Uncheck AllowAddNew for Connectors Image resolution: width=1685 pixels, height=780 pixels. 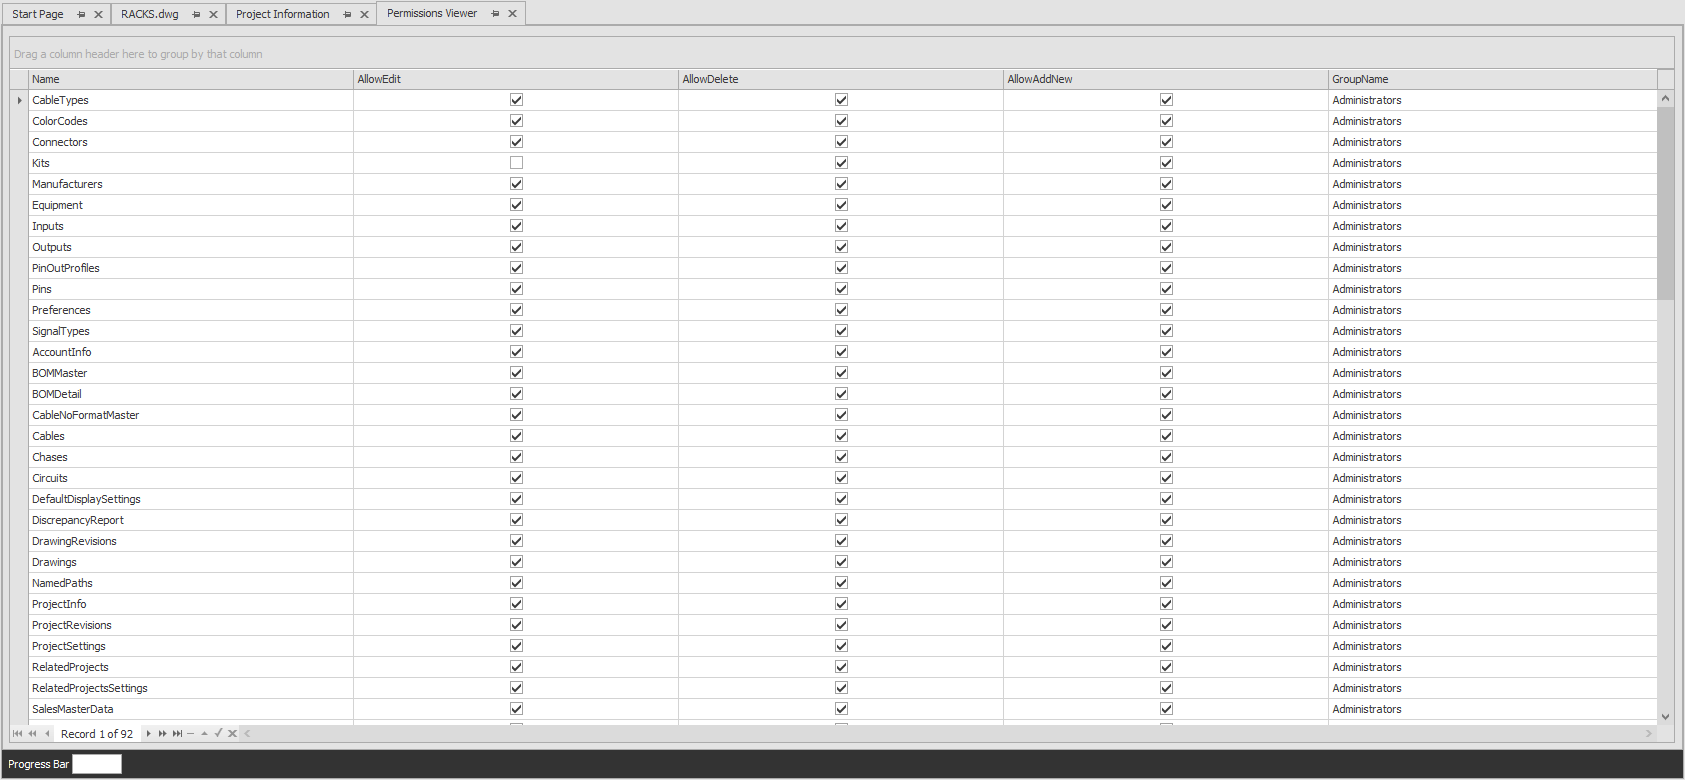tap(1166, 142)
